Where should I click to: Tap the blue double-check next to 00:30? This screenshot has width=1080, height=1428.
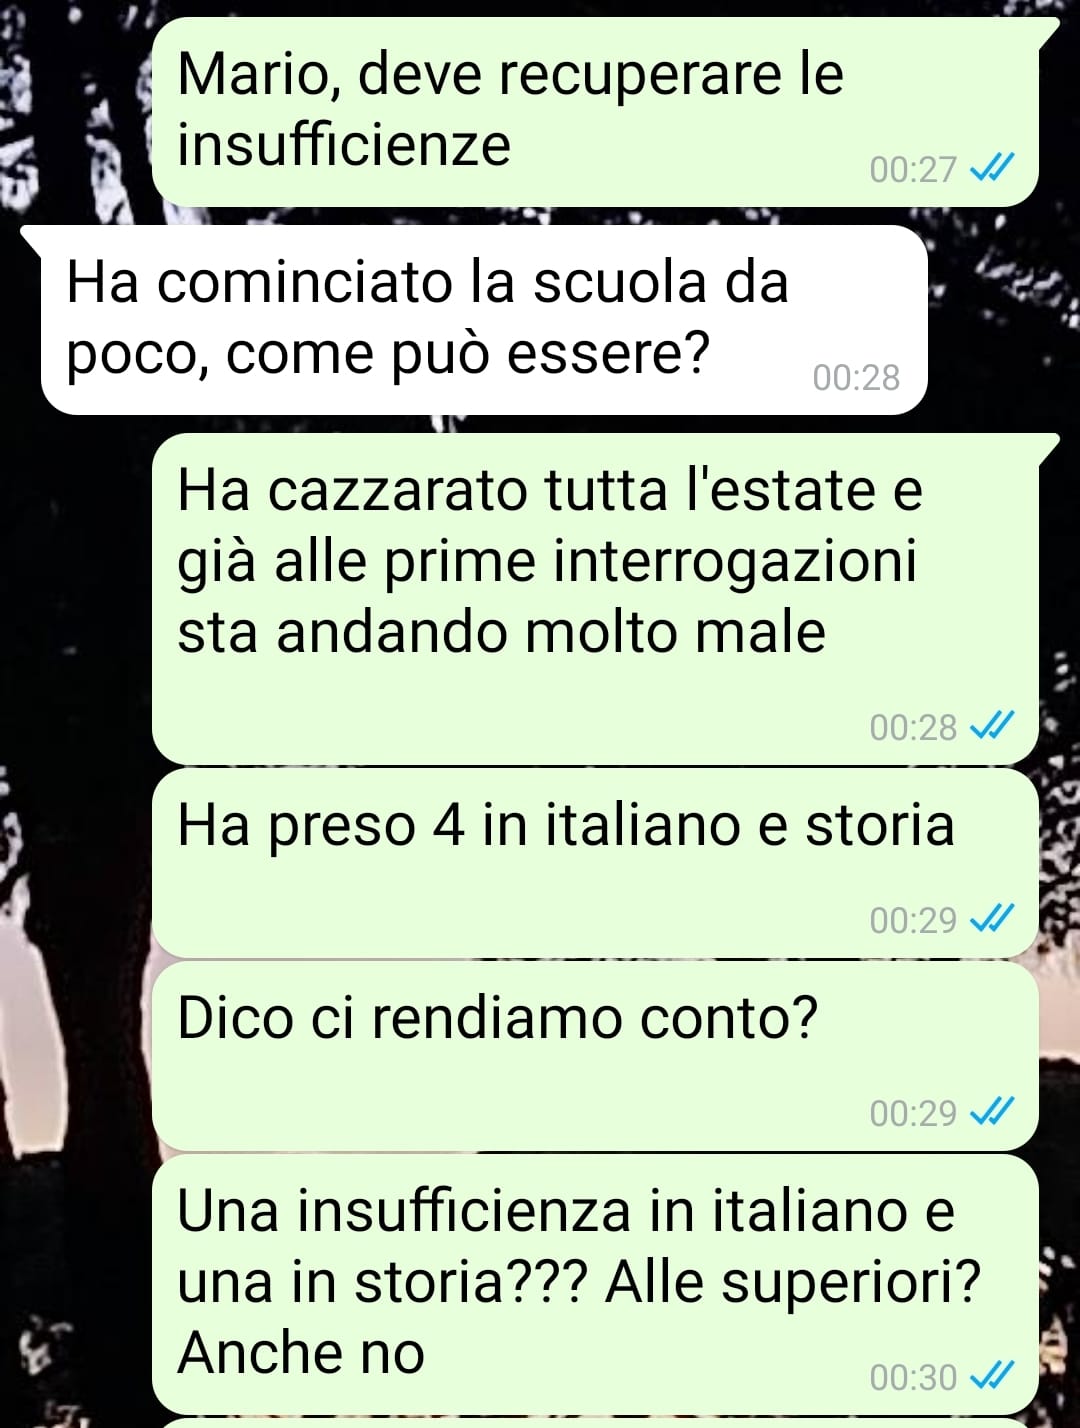(993, 1376)
